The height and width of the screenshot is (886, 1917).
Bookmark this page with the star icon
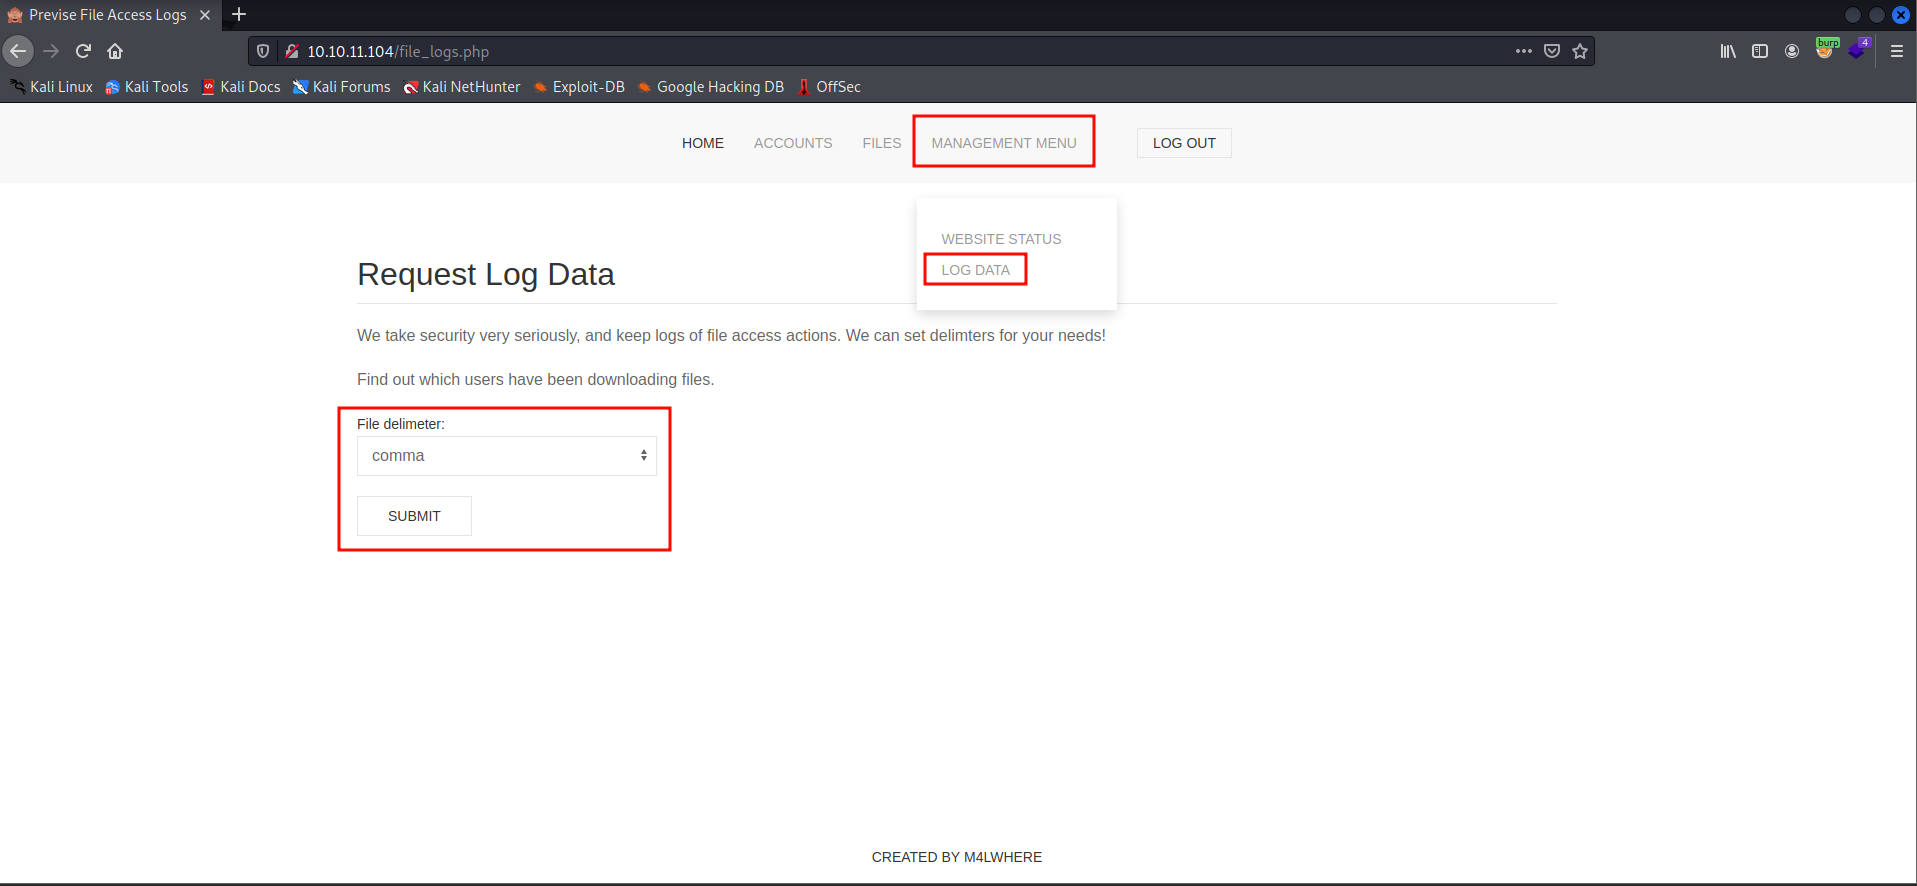pyautogui.click(x=1580, y=51)
